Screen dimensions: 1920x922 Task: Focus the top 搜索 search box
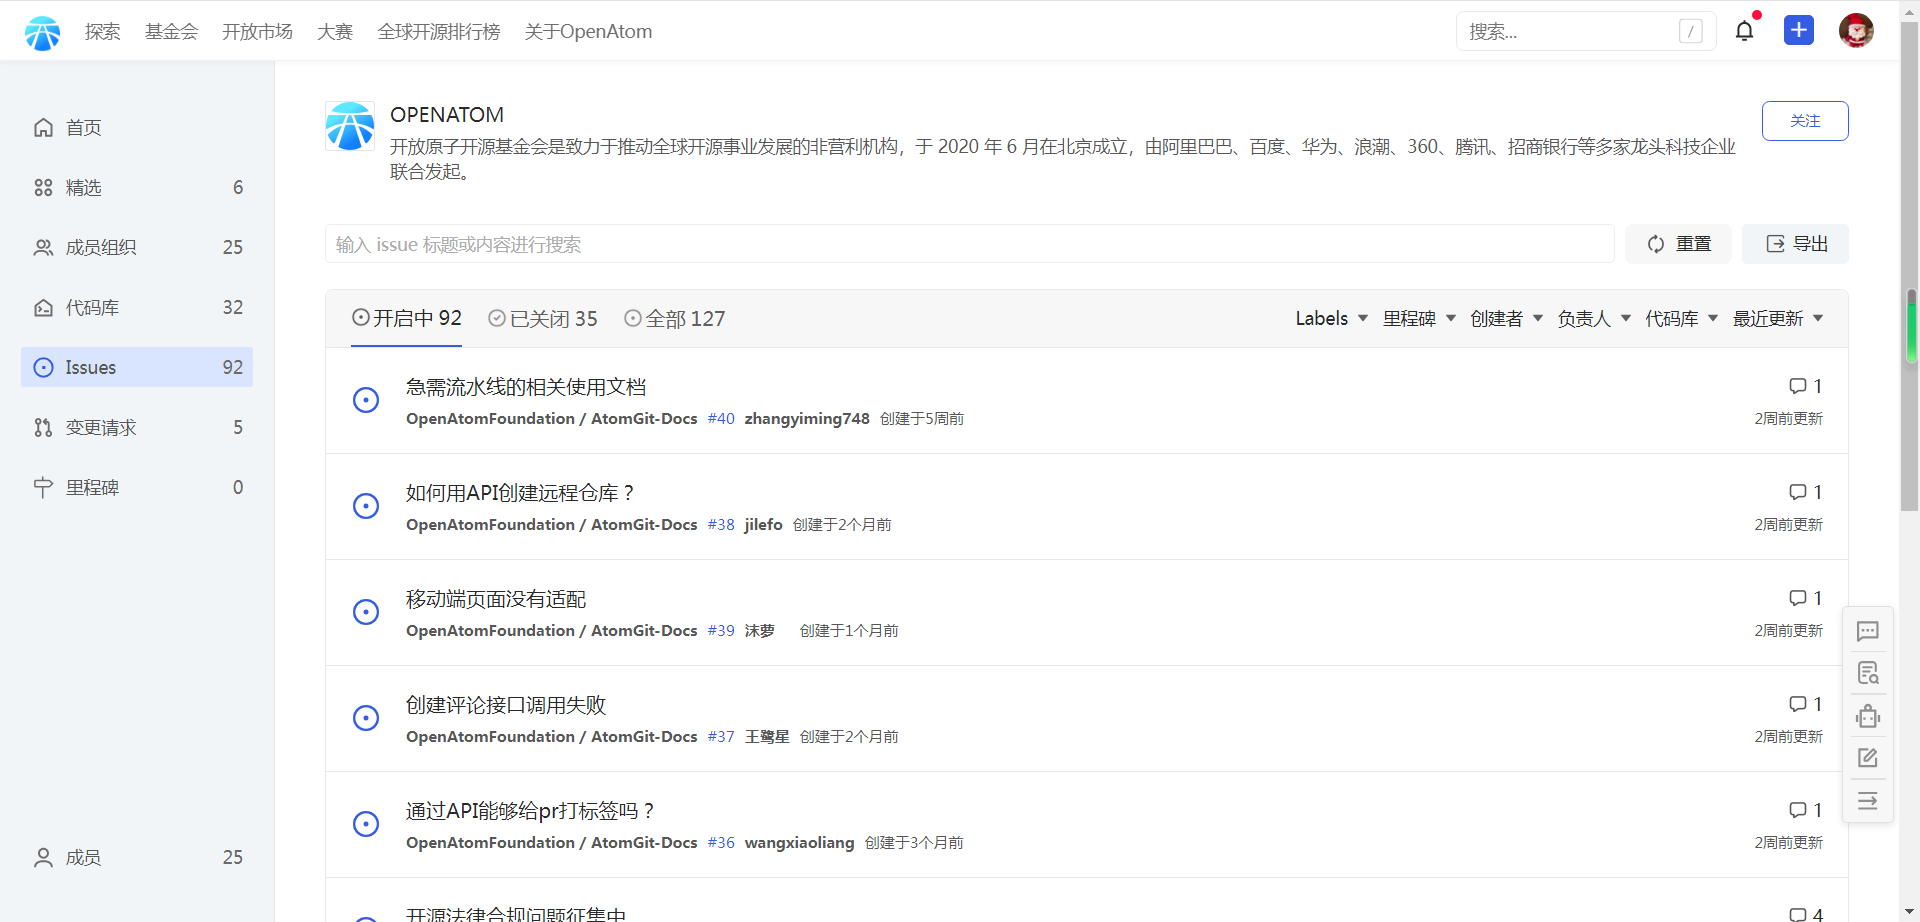pos(1586,31)
